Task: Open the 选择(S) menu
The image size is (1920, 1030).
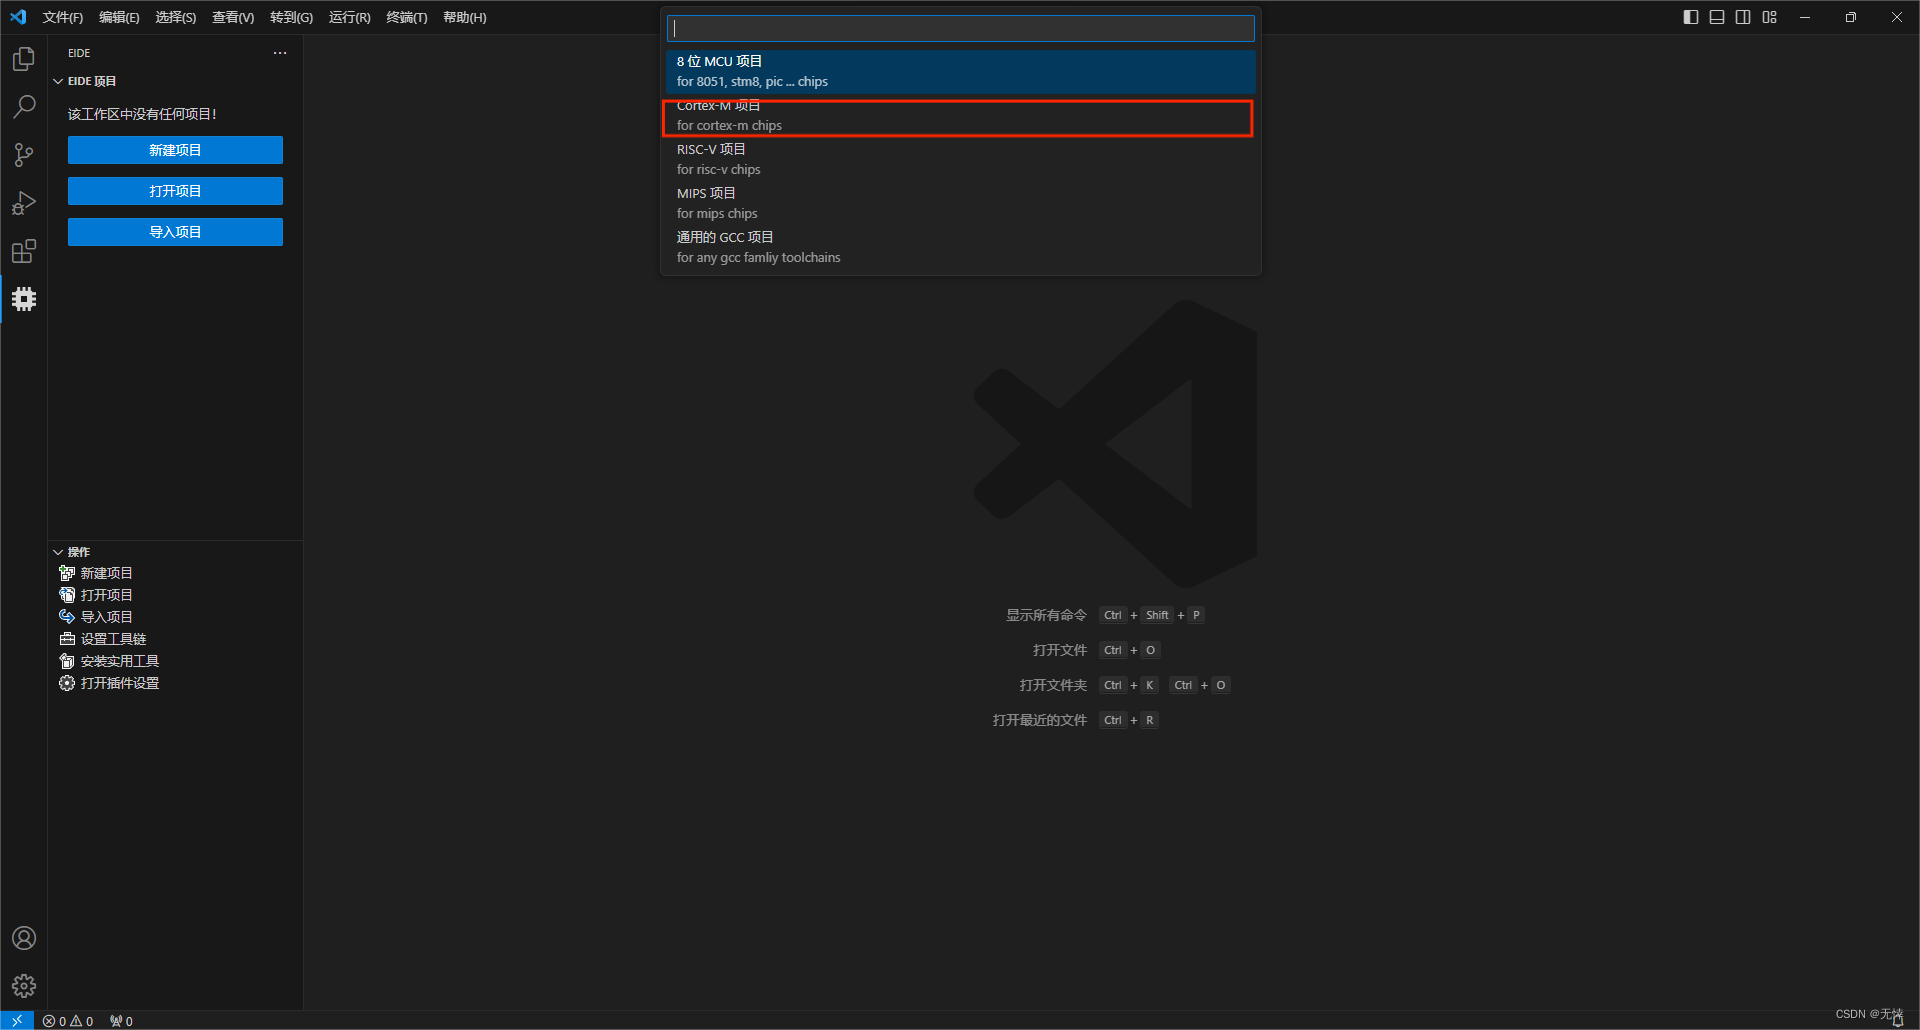Action: point(176,17)
